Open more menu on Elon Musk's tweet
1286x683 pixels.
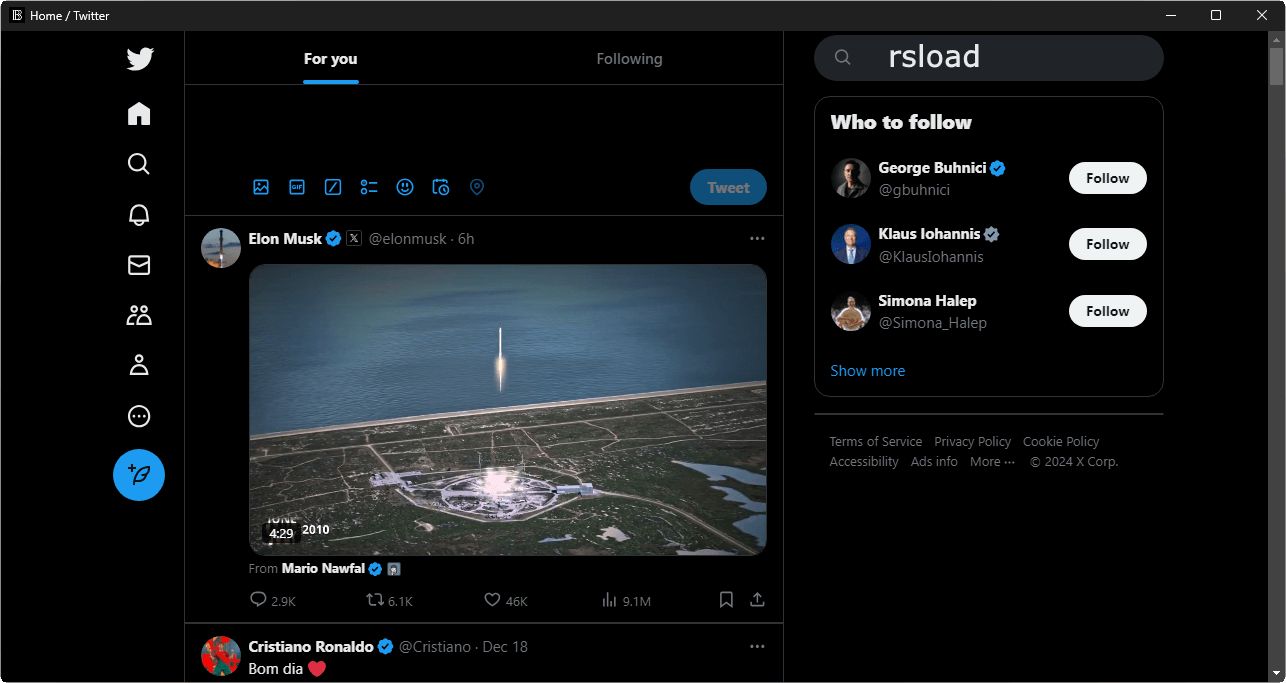[757, 239]
